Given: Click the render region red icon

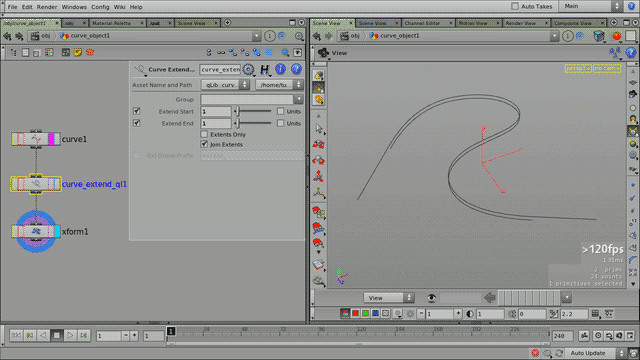Looking at the screenshot, I should point(617,36).
